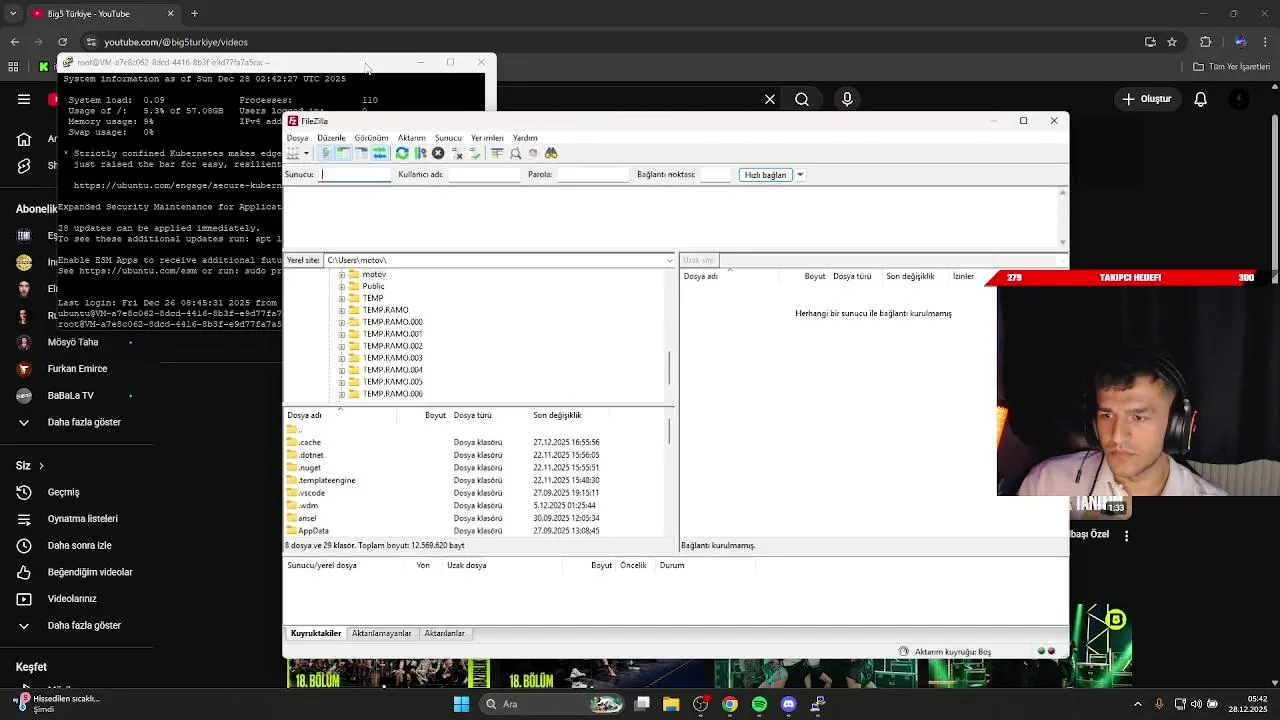Click the YouTube Oluştur button
This screenshot has height=720, width=1280.
(x=1147, y=99)
